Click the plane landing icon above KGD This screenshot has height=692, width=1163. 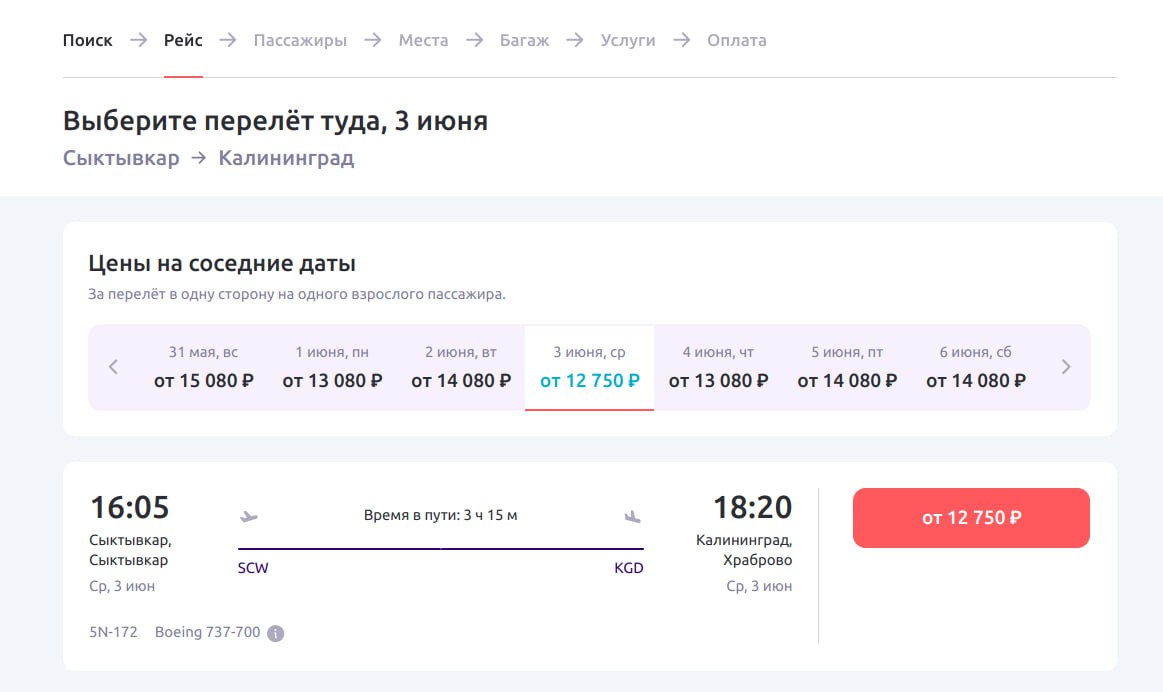pos(633,516)
